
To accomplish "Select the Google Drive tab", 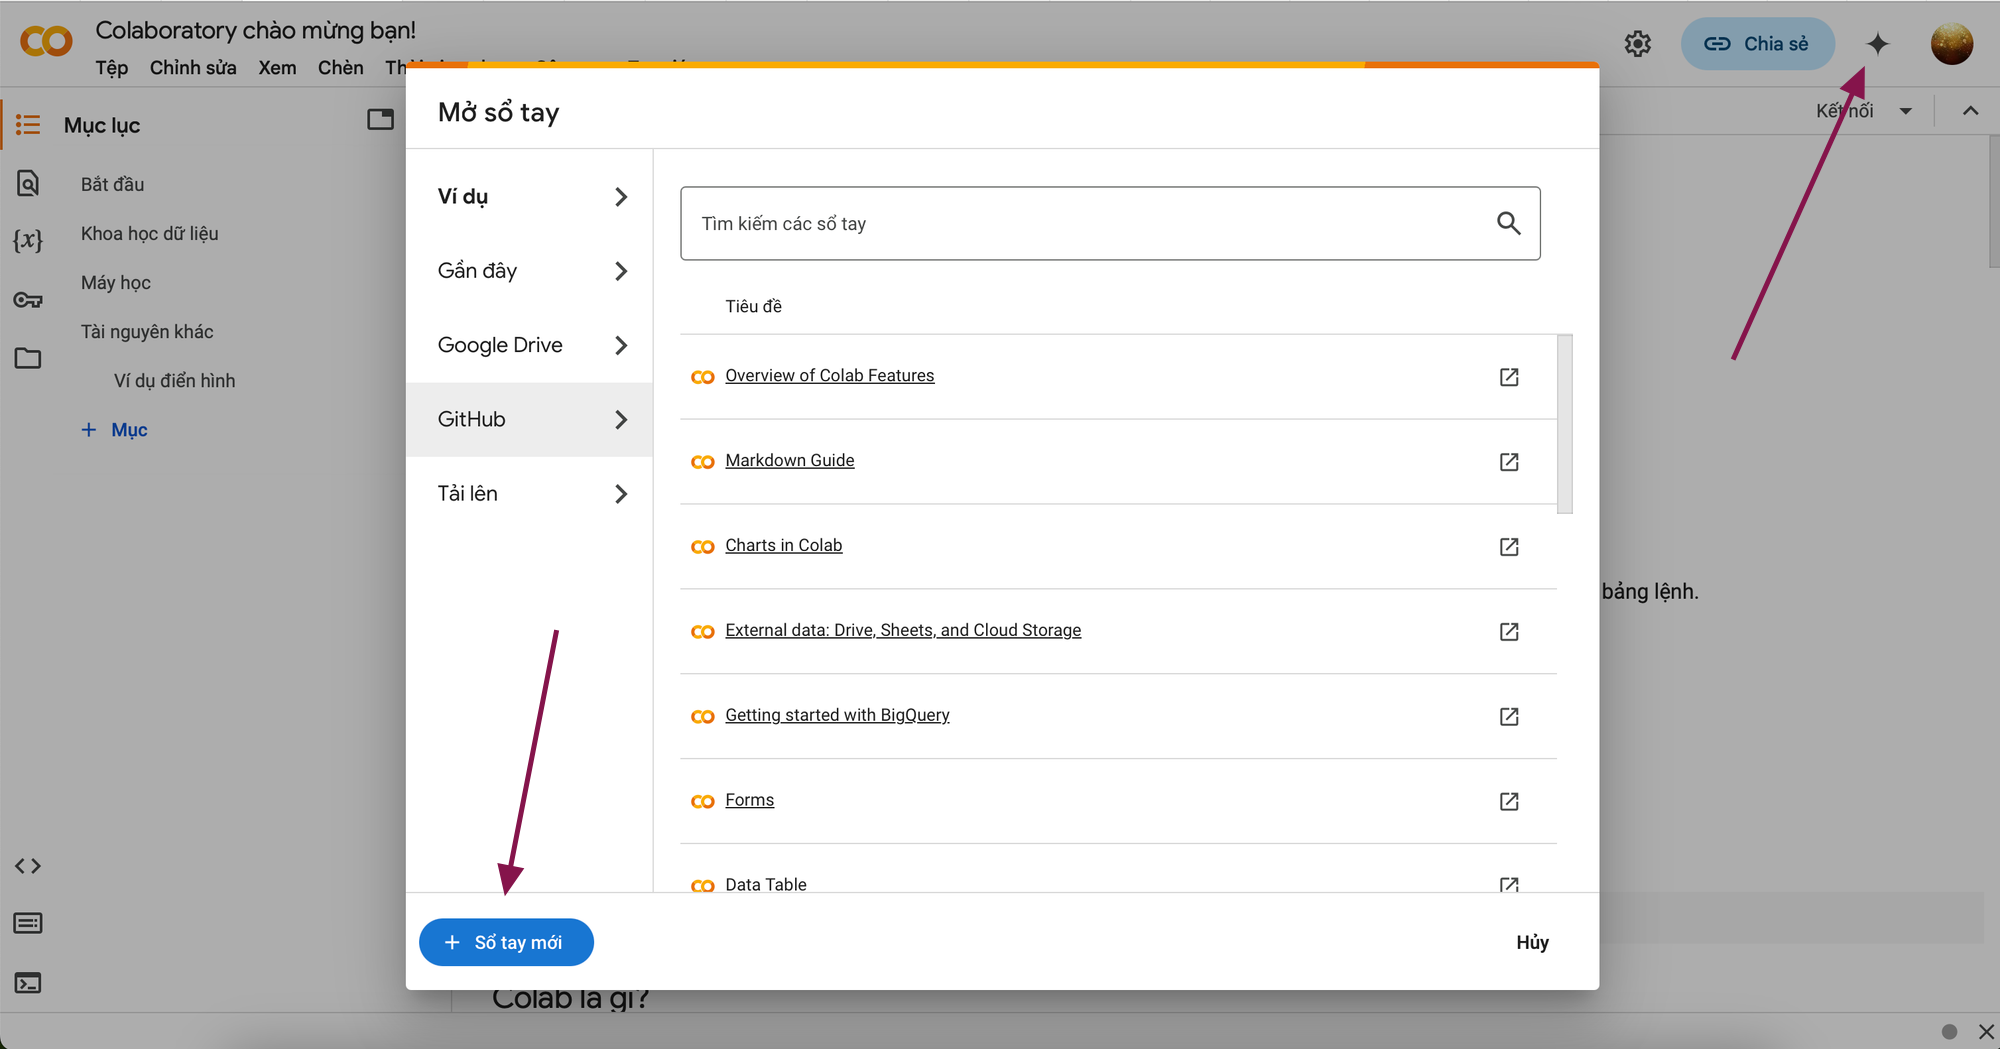I will coord(529,345).
